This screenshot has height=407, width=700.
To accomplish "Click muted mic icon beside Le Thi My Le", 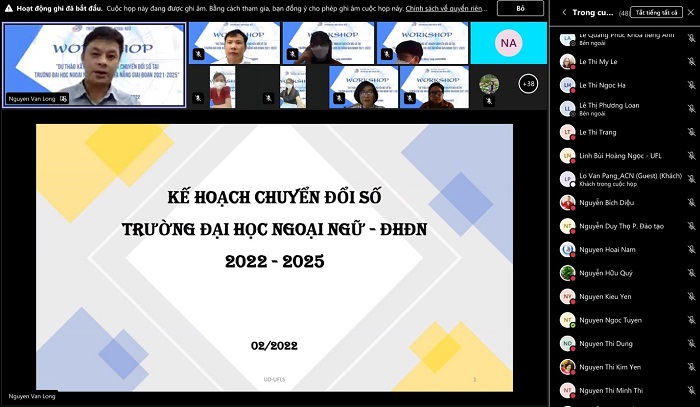I will point(691,62).
